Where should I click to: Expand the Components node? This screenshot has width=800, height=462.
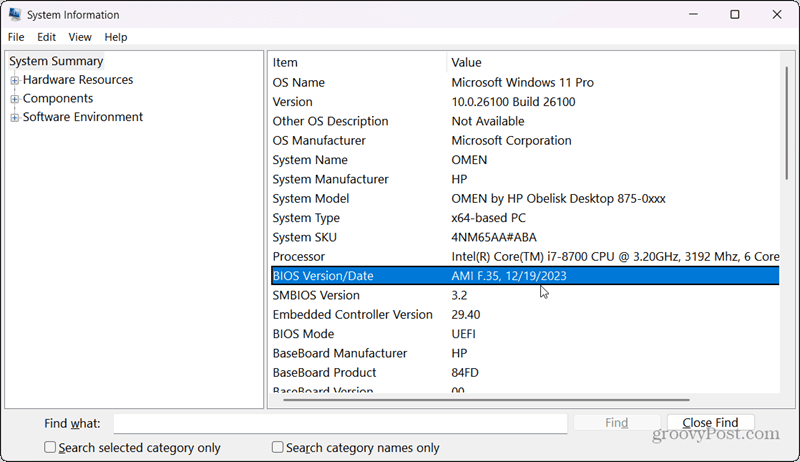point(15,98)
